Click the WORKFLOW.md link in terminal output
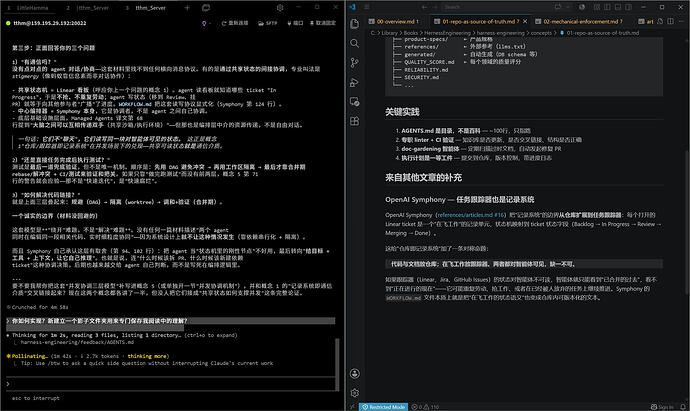Viewport: 690px width, 411px height. [135, 104]
